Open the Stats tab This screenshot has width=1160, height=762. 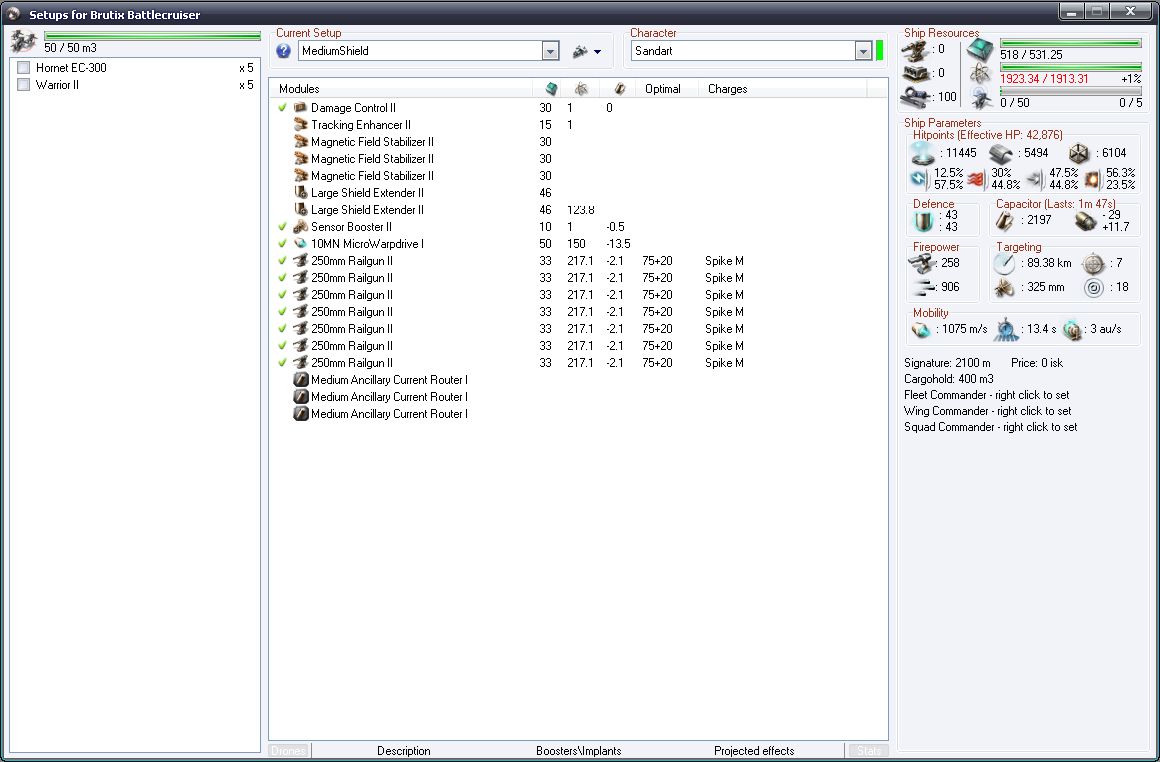869,751
